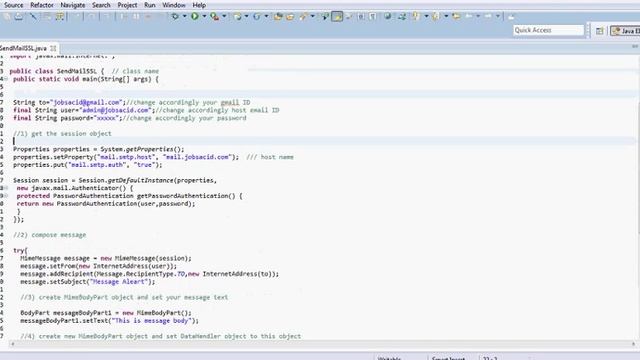This screenshot has width=640, height=360.
Task: Collapse the main method fold marker
Action: (x=6, y=79)
